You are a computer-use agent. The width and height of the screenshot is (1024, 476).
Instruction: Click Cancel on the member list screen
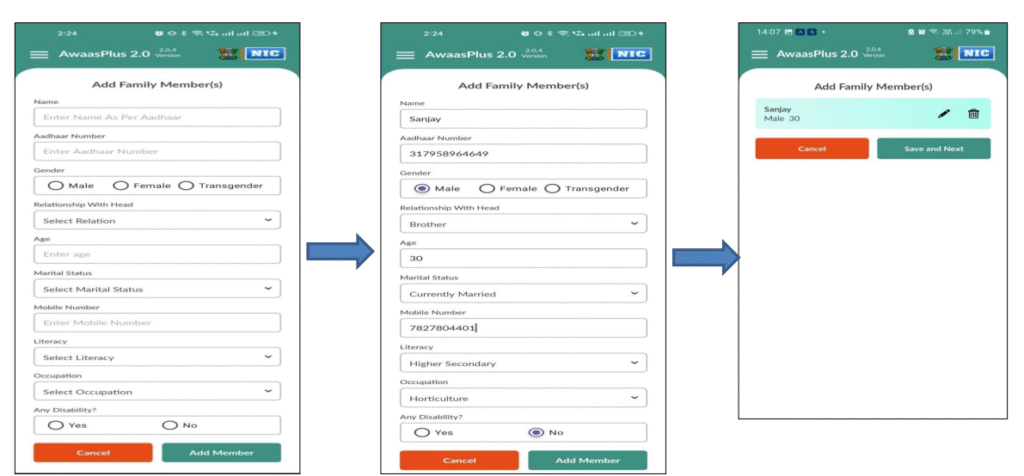tap(812, 148)
